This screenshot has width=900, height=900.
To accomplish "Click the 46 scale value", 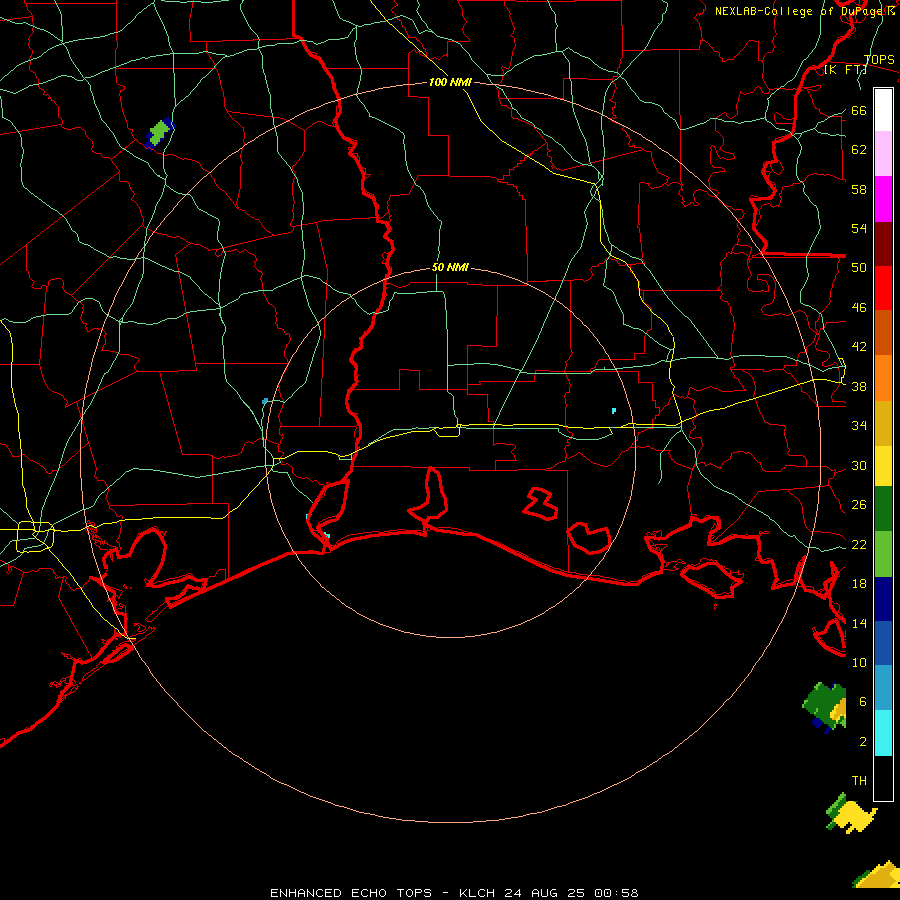I will pyautogui.click(x=859, y=308).
